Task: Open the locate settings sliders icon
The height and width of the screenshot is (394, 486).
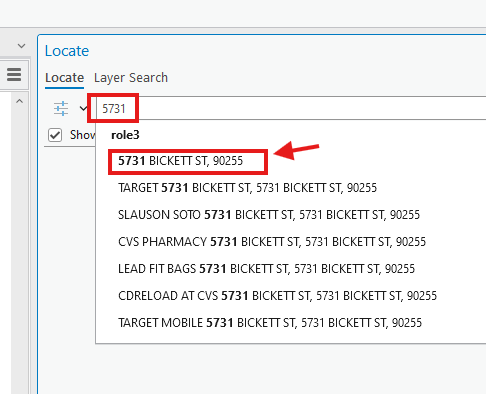Action: tap(61, 108)
